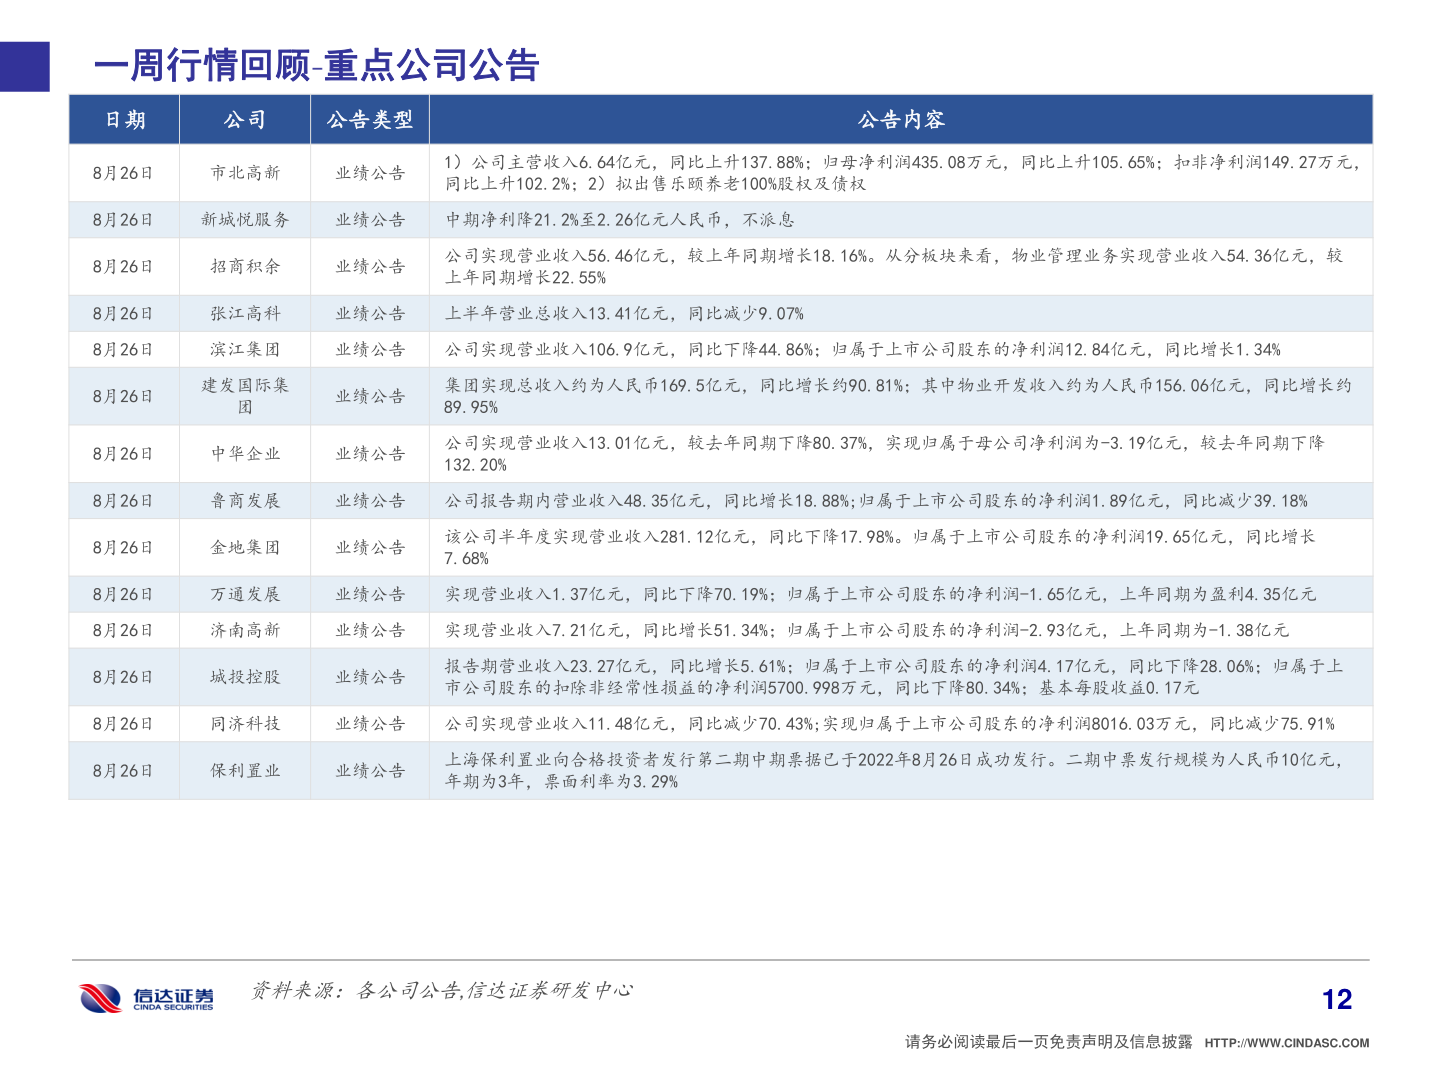Select the 张江高科 announcement row
Viewport: 1440px width, 1080px height.
point(244,313)
